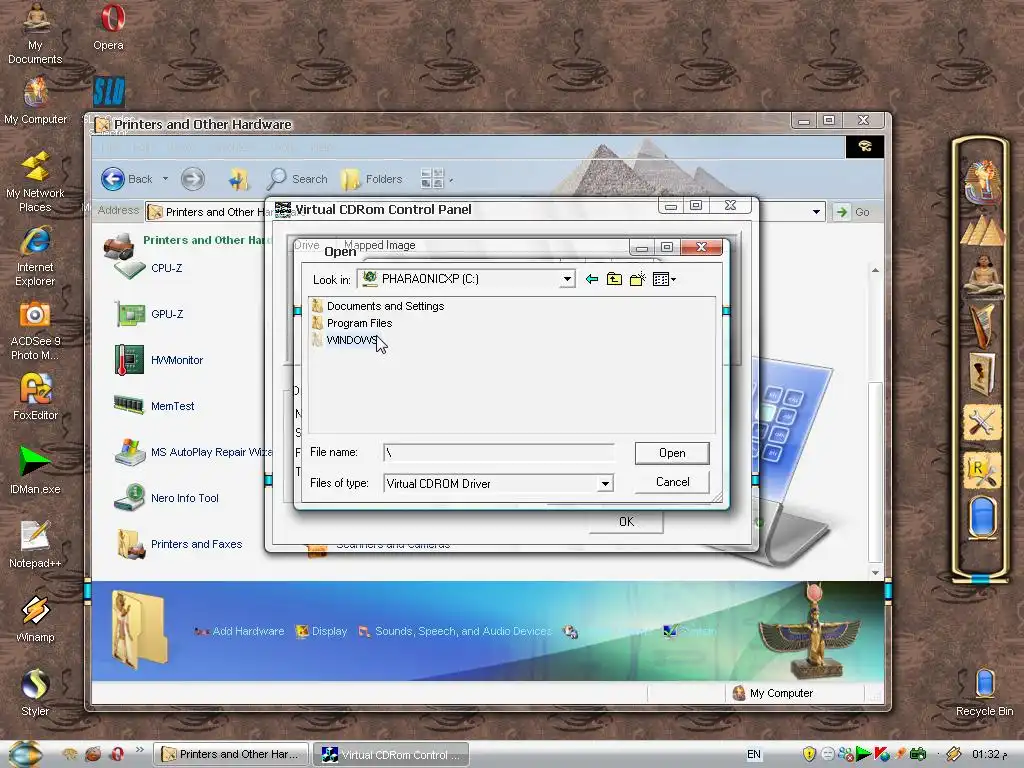Go back one folder in Open dialog
Image resolution: width=1024 pixels, height=768 pixels.
592,280
